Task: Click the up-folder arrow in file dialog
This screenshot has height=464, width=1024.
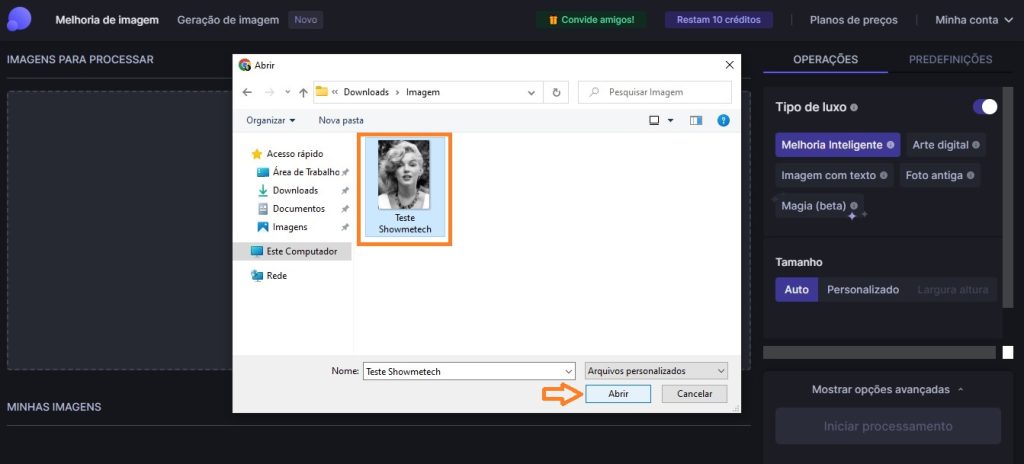Action: click(x=303, y=92)
